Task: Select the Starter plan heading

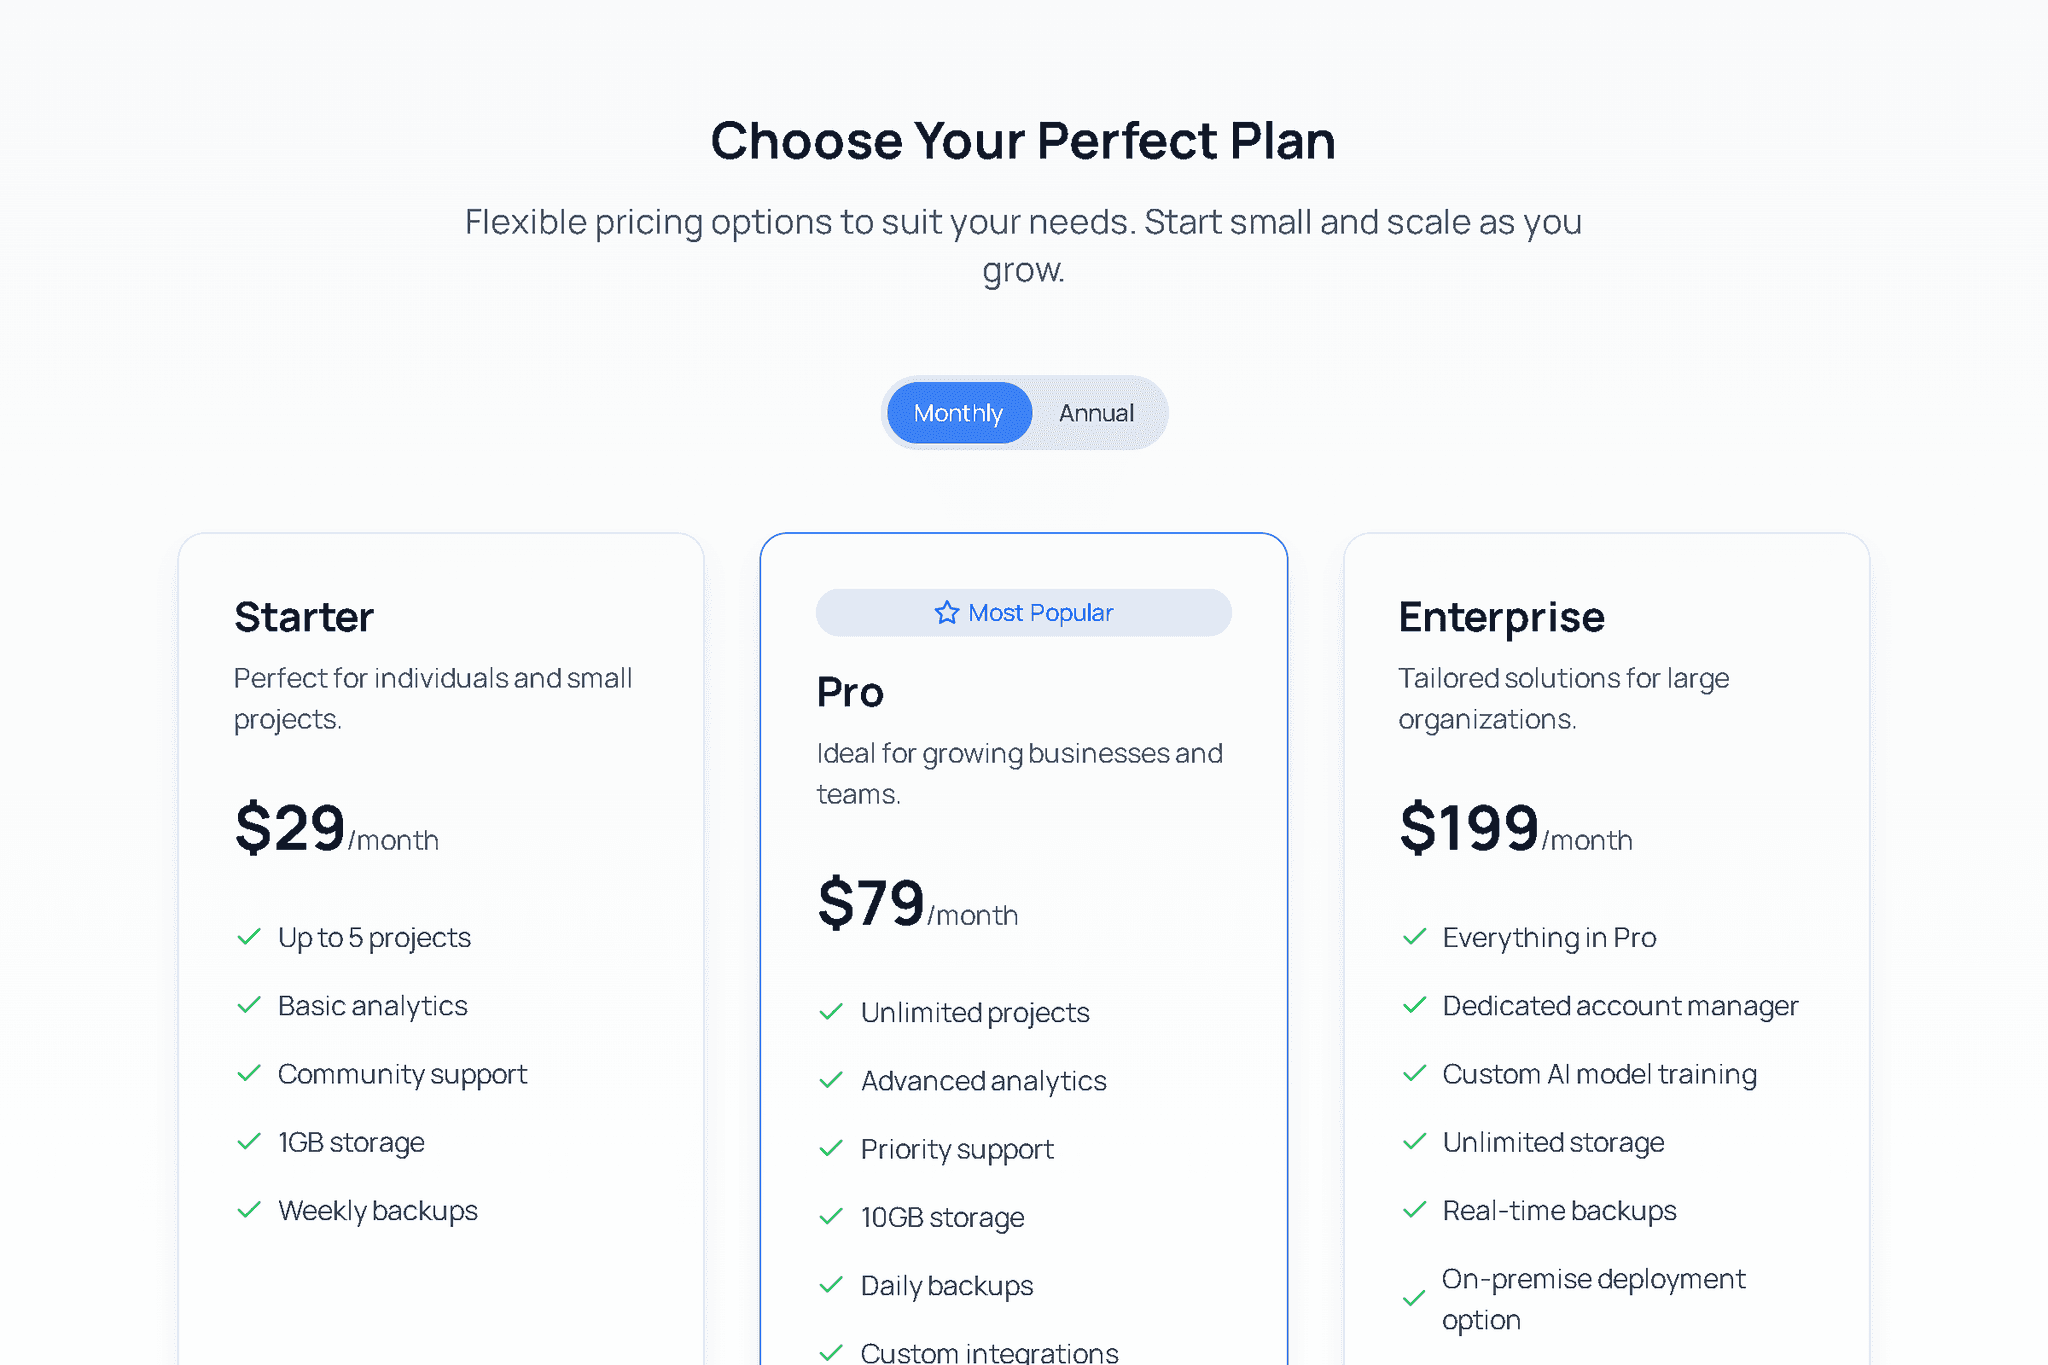Action: (304, 617)
